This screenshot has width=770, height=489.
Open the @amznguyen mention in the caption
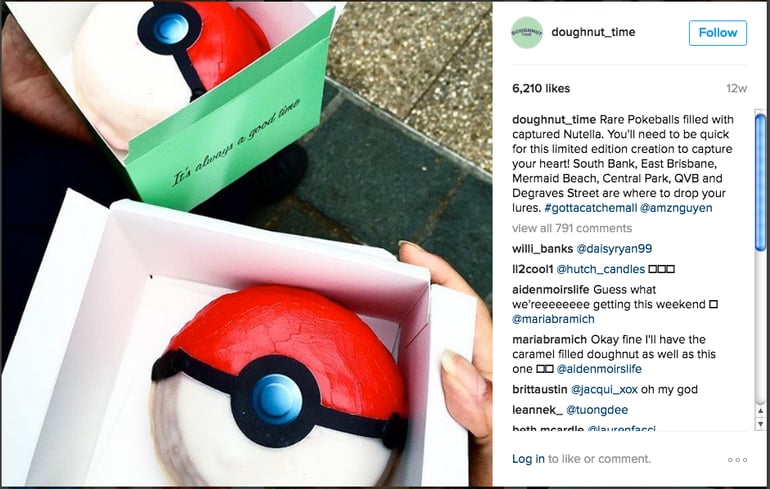(x=676, y=208)
